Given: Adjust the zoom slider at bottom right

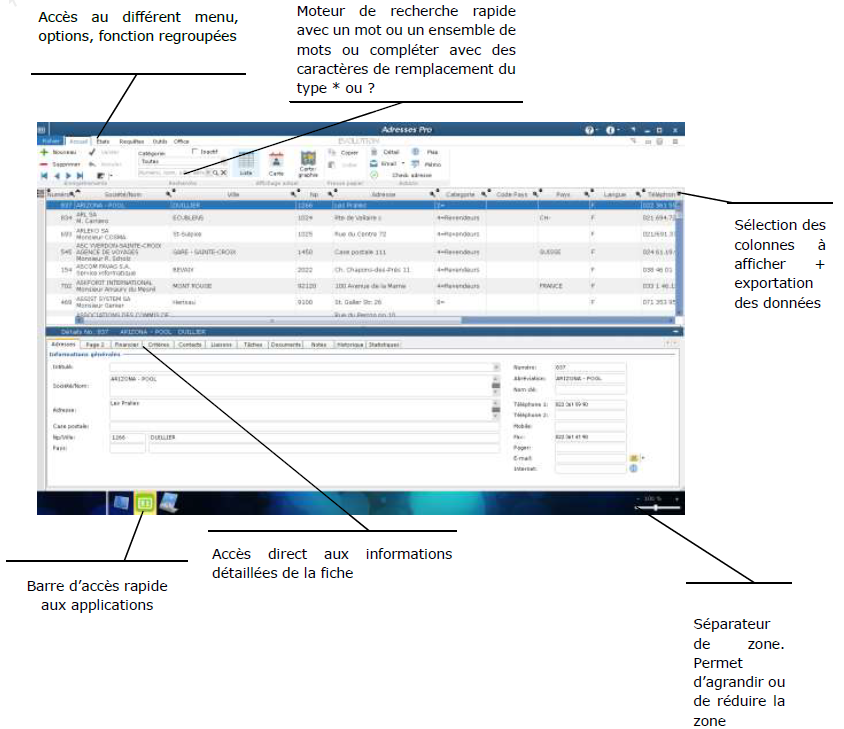Looking at the screenshot, I should pos(655,508).
